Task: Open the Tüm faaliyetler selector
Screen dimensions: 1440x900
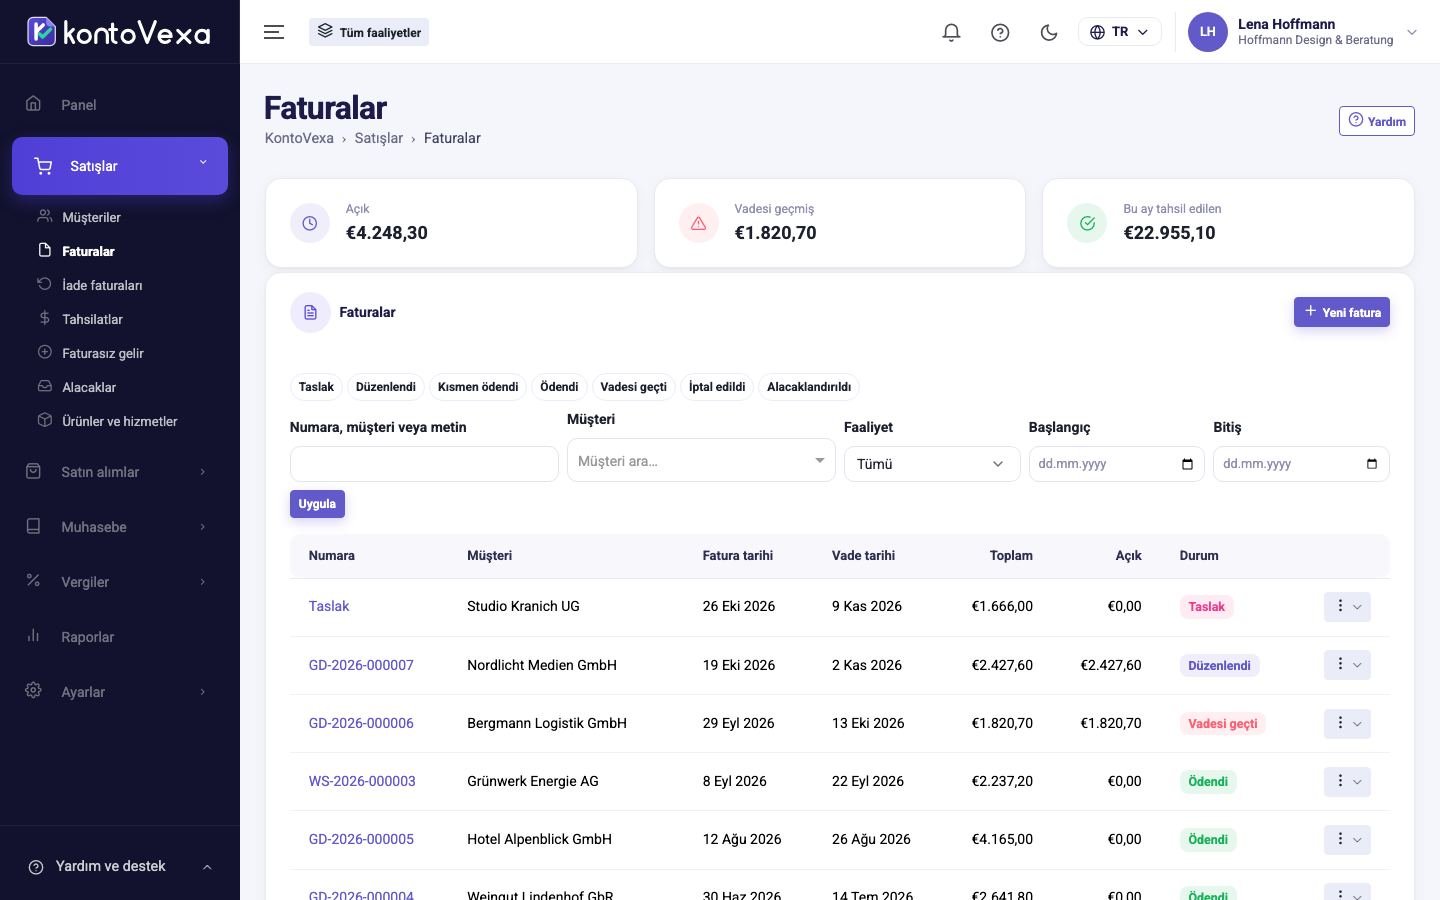Action: pos(369,32)
